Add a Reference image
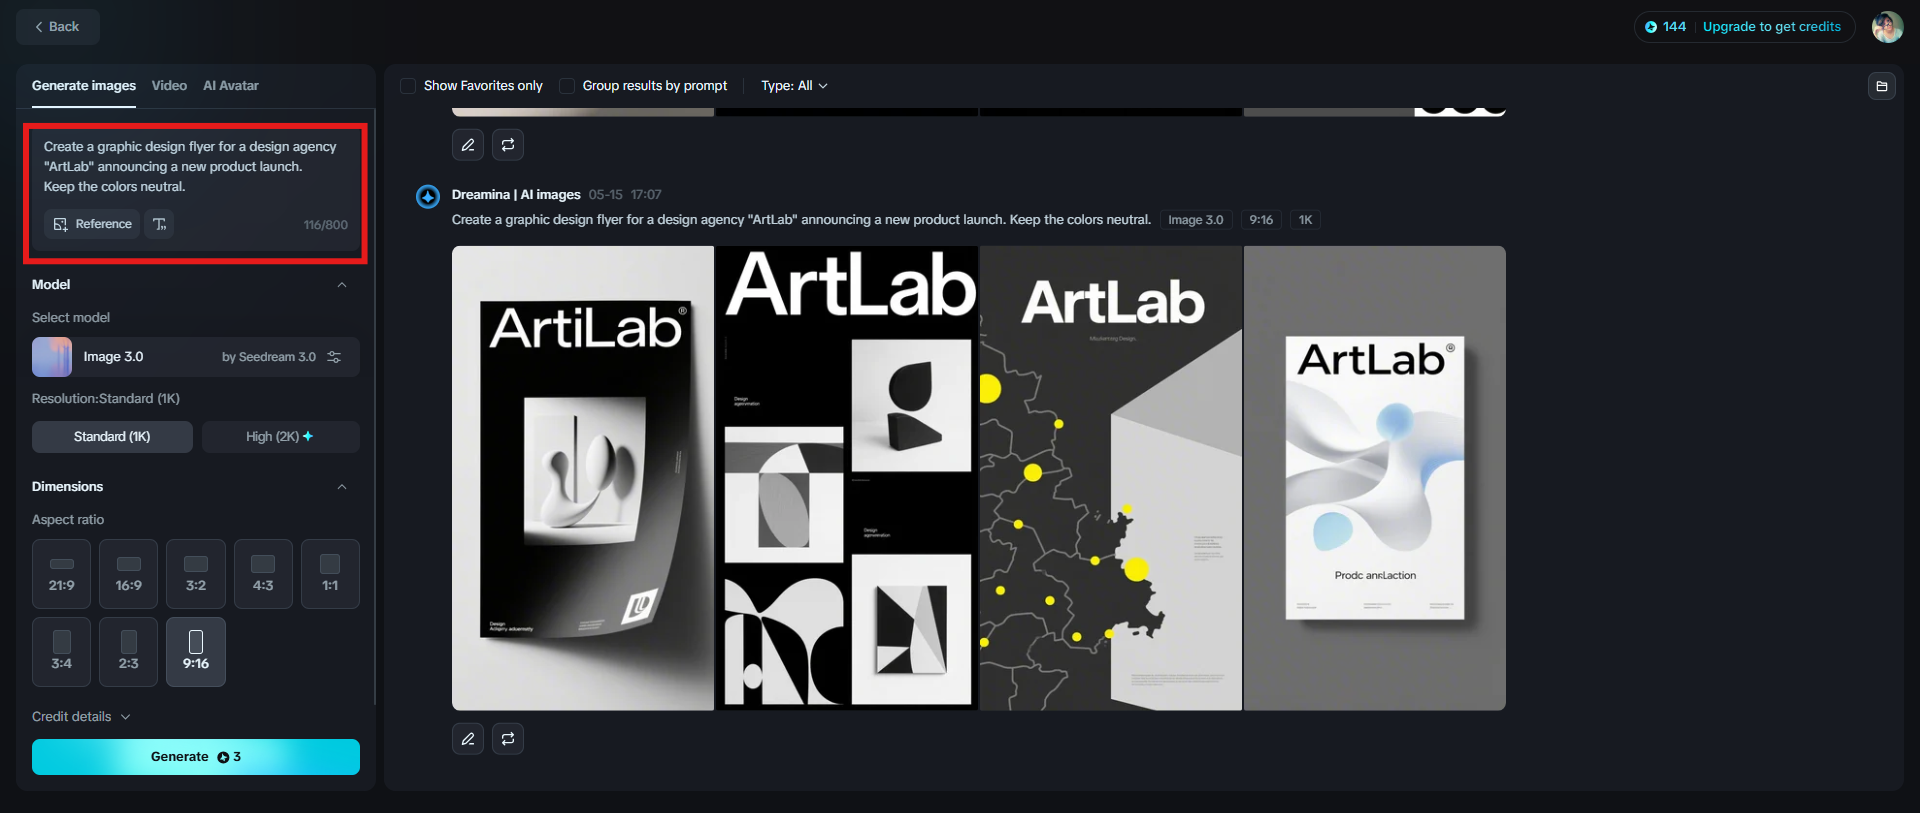The image size is (1920, 813). pos(92,224)
